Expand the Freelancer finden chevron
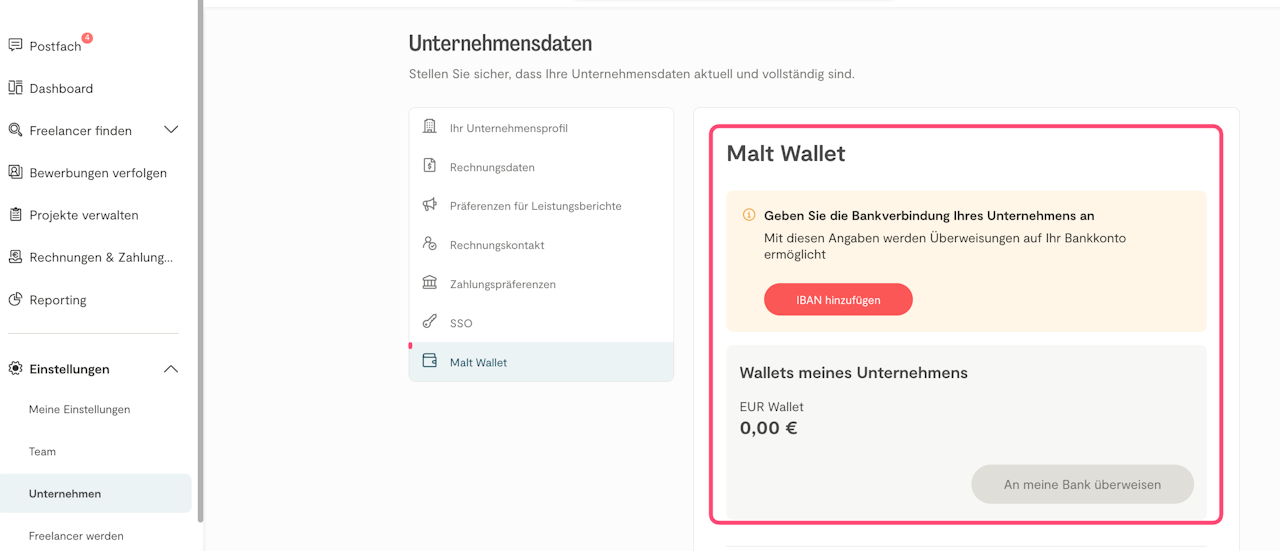The height and width of the screenshot is (551, 1280). point(171,130)
